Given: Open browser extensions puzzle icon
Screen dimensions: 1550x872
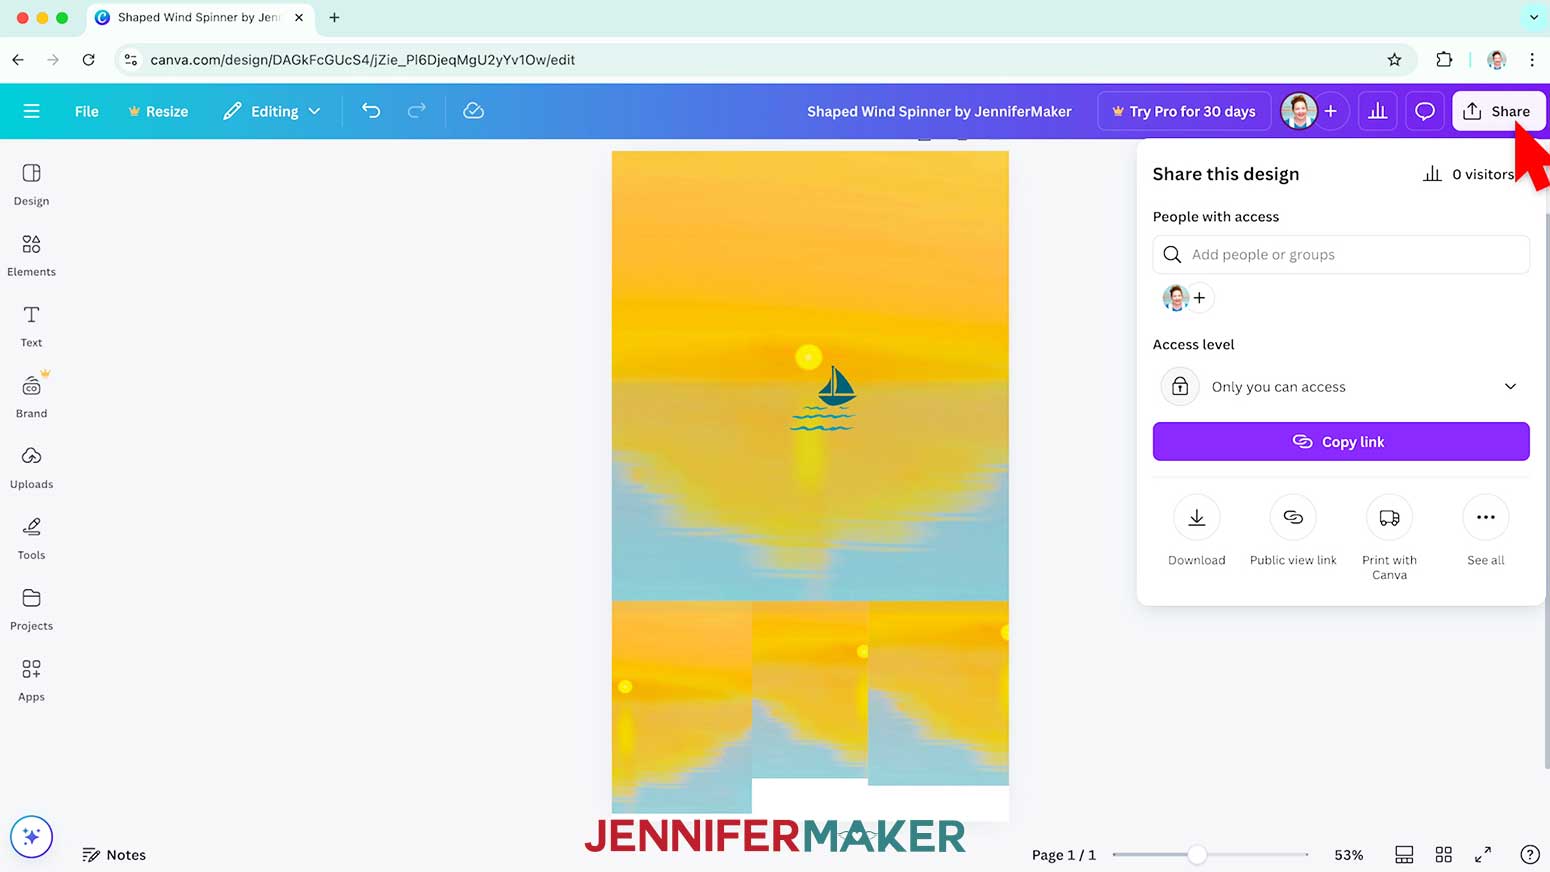Looking at the screenshot, I should tap(1444, 60).
